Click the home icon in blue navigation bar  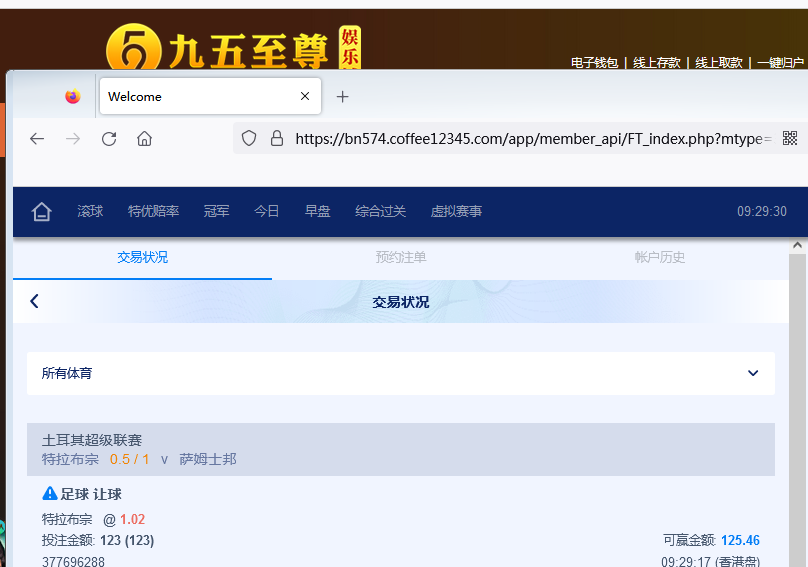click(x=41, y=211)
